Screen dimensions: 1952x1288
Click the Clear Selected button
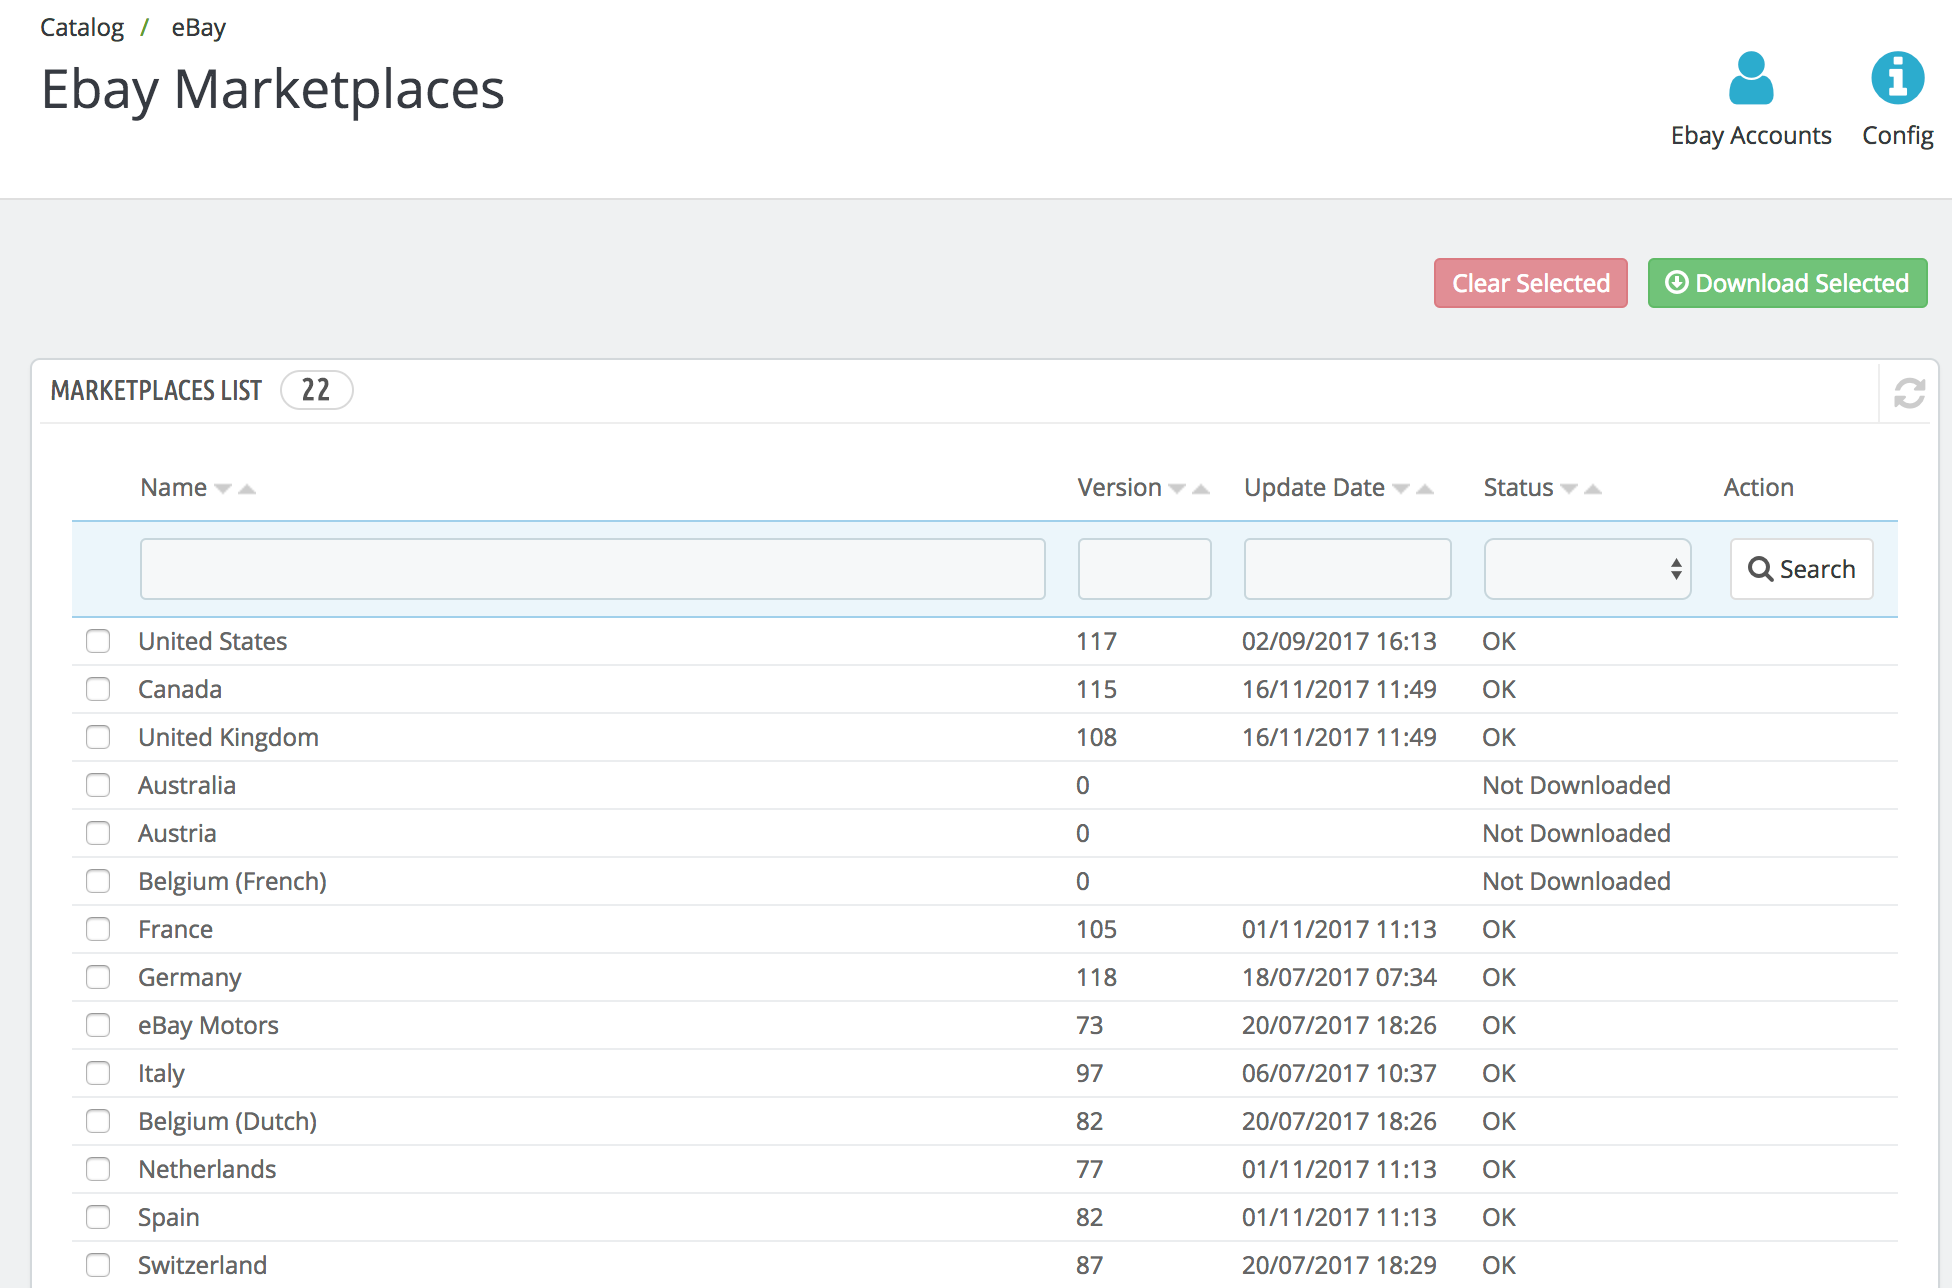coord(1530,283)
